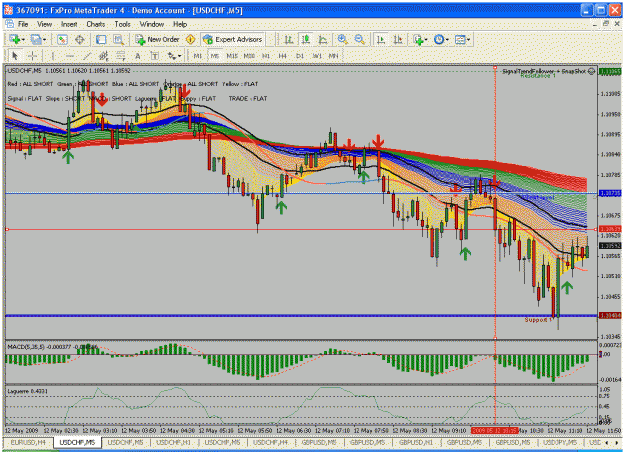Screen dimensions: 625x452
Task: Expand the arrows tool dropdown
Action: [x=179, y=56]
